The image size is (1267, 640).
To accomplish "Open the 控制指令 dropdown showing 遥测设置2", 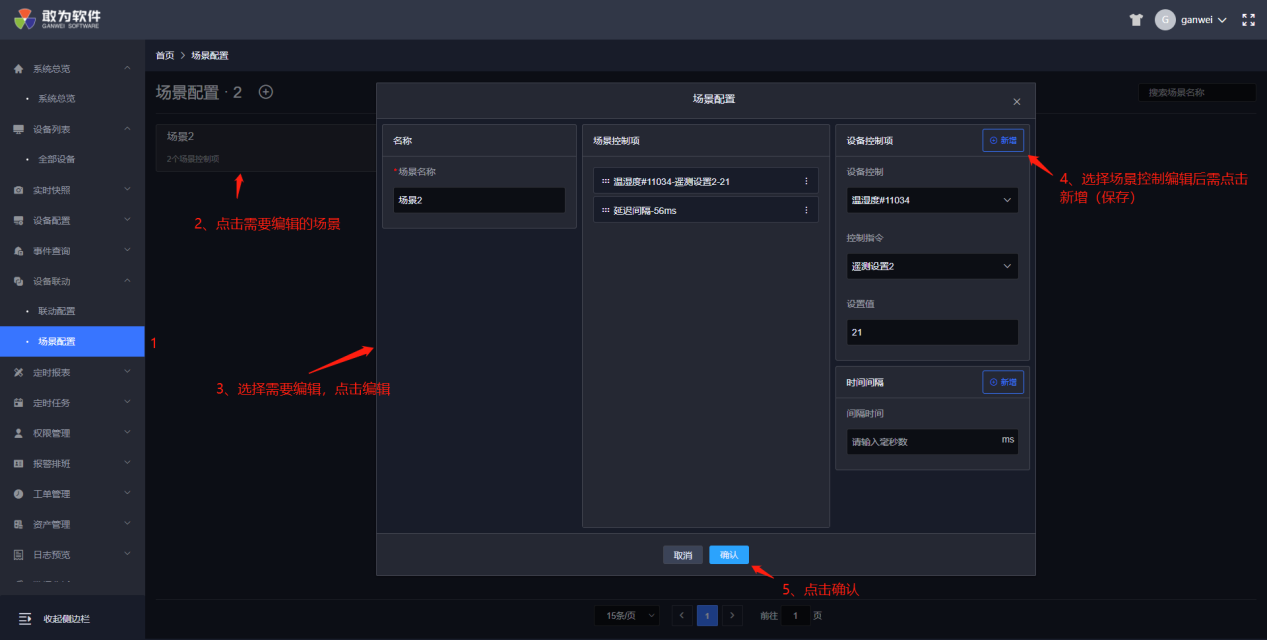I will (932, 266).
